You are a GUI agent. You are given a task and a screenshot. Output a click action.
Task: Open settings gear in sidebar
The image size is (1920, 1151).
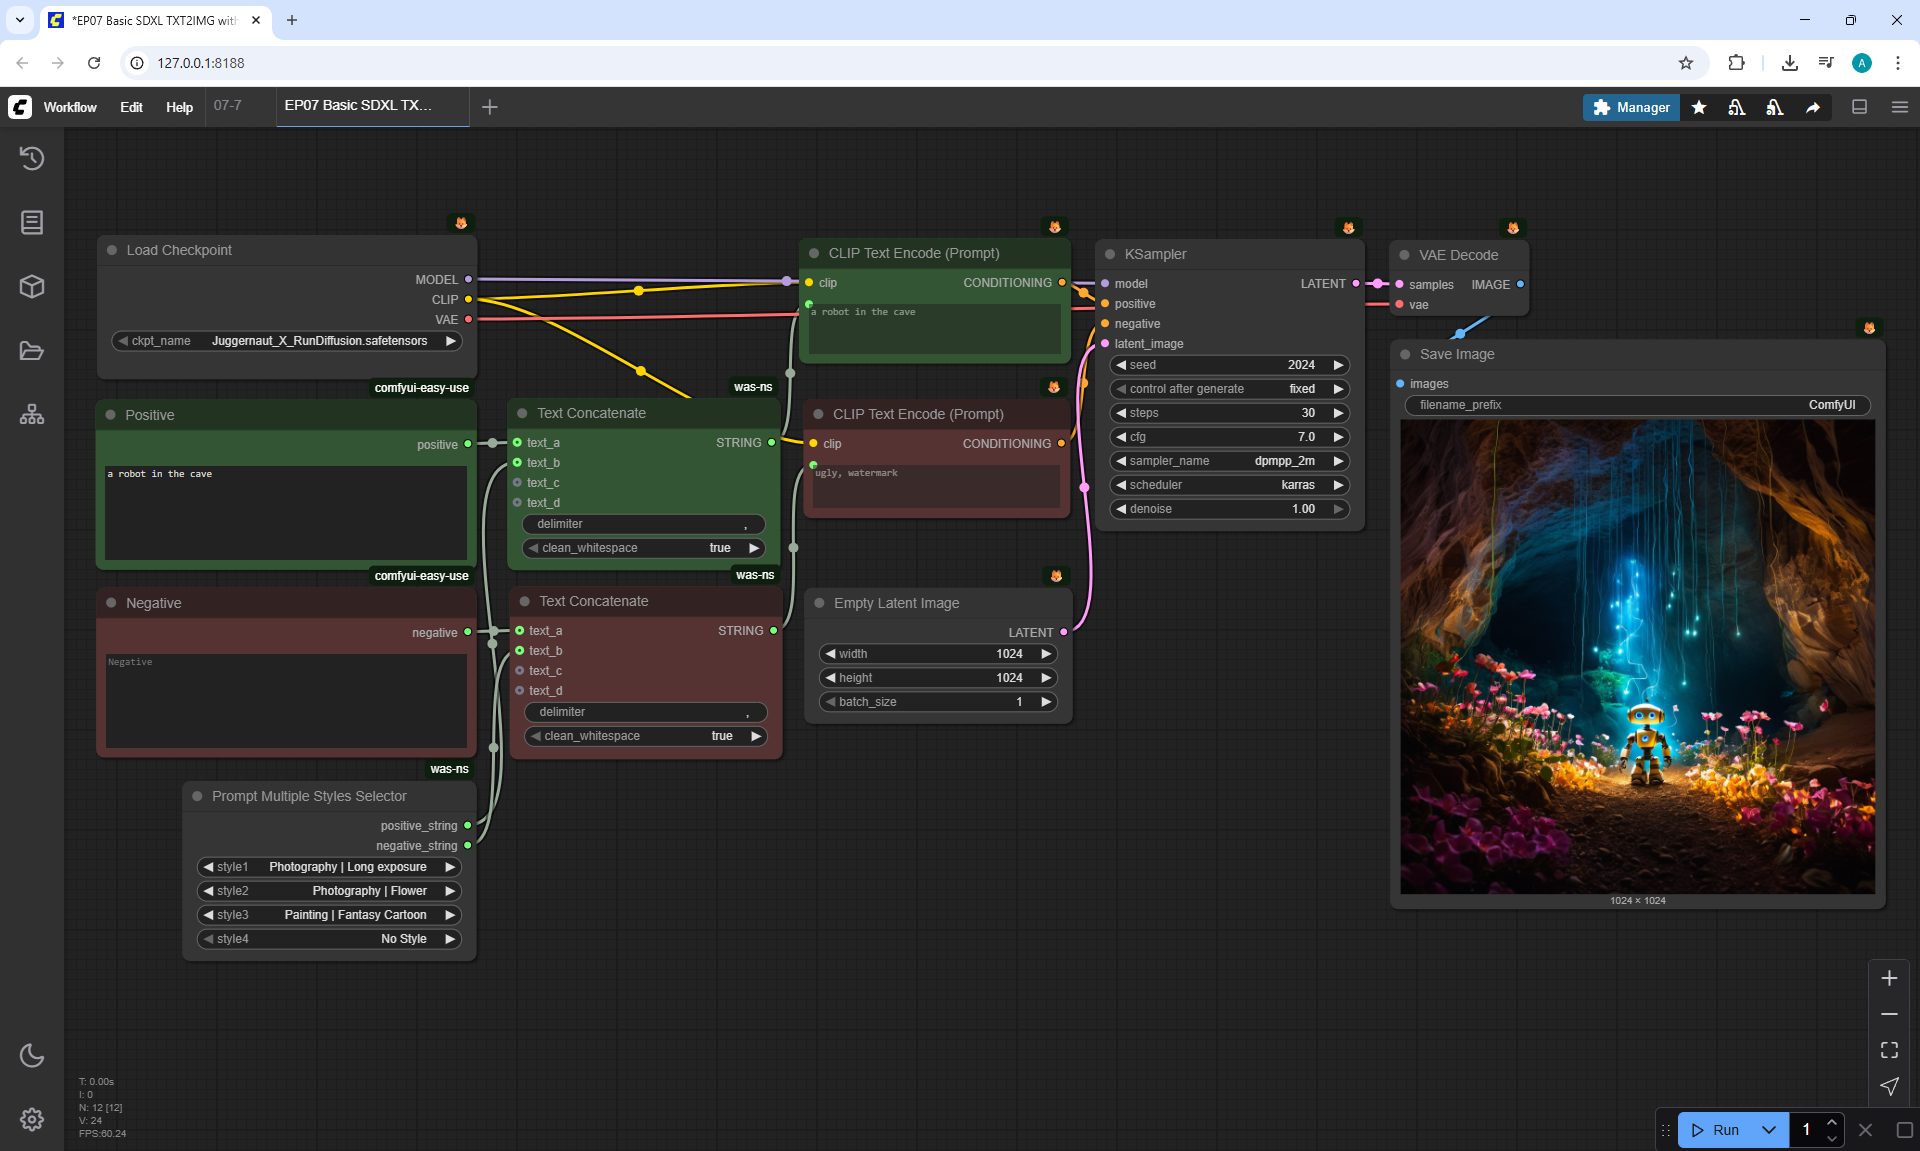click(32, 1119)
